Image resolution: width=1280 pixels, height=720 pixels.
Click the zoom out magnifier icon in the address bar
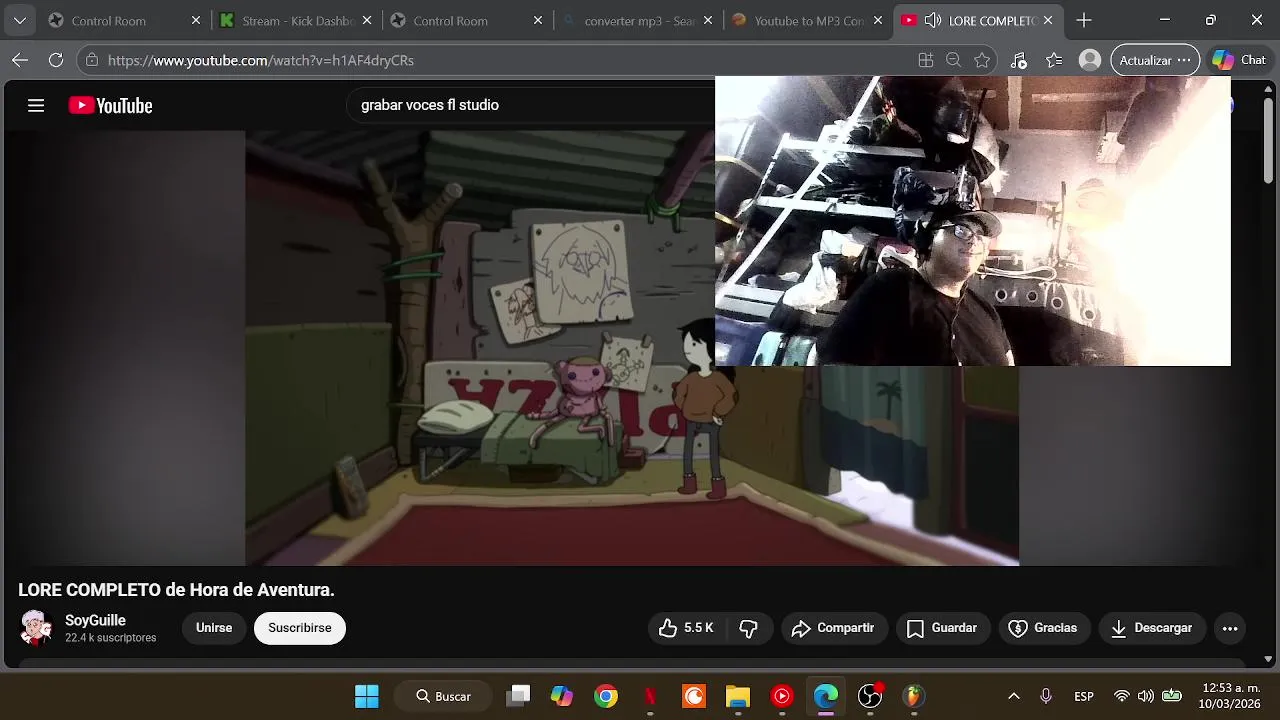(x=954, y=60)
